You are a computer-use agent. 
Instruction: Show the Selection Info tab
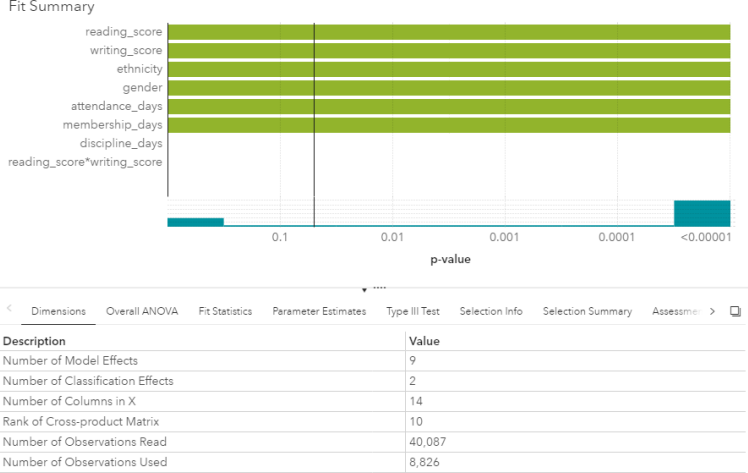[x=491, y=311]
